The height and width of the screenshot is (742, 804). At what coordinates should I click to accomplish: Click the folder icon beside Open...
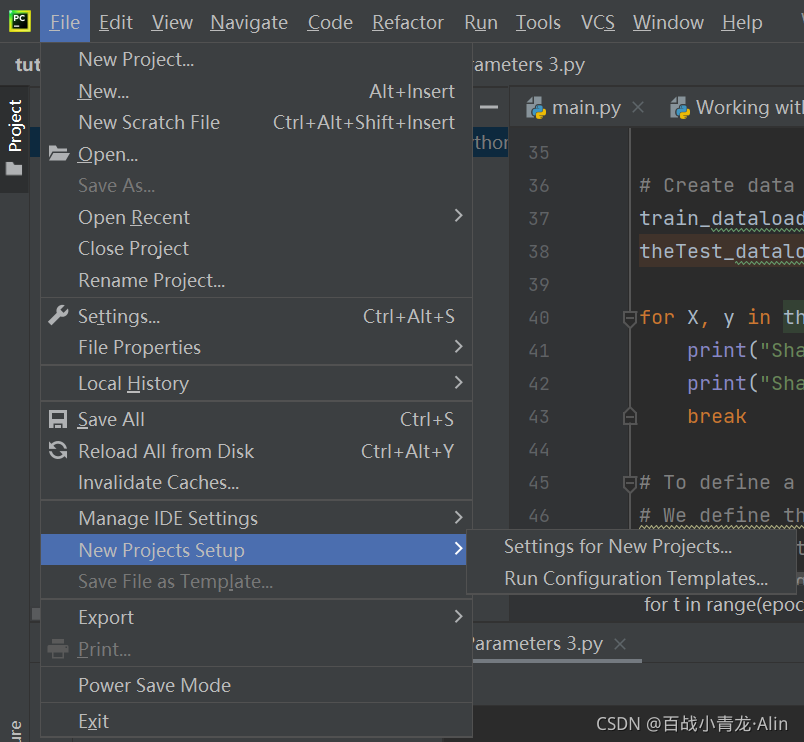point(57,154)
